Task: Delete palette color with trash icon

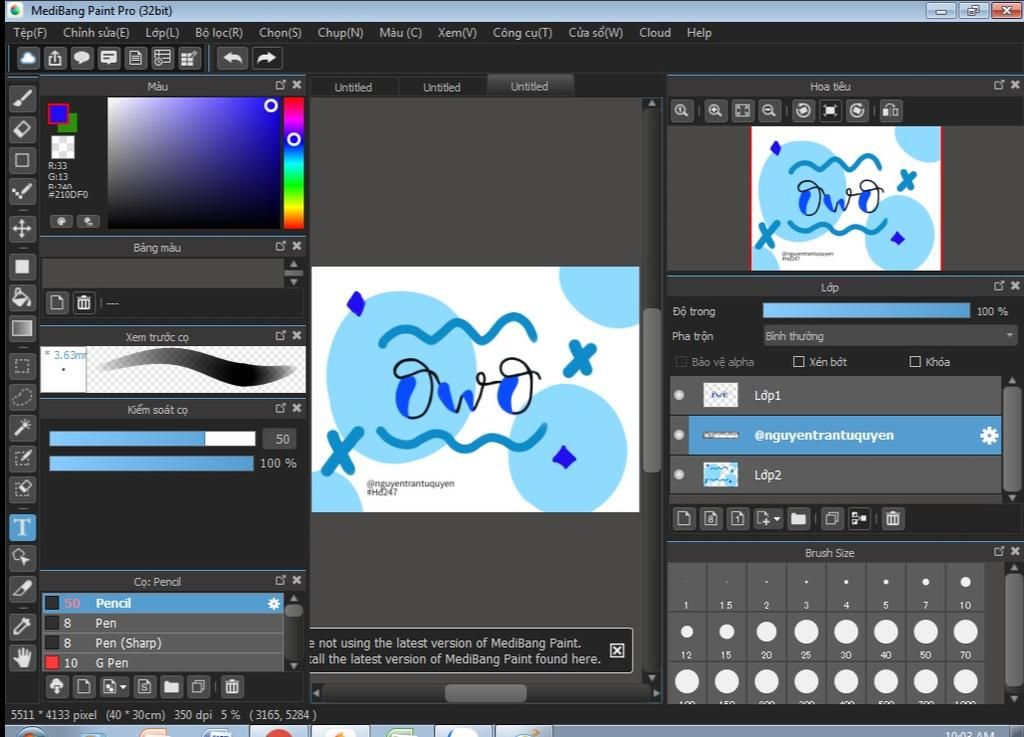Action: [84, 303]
